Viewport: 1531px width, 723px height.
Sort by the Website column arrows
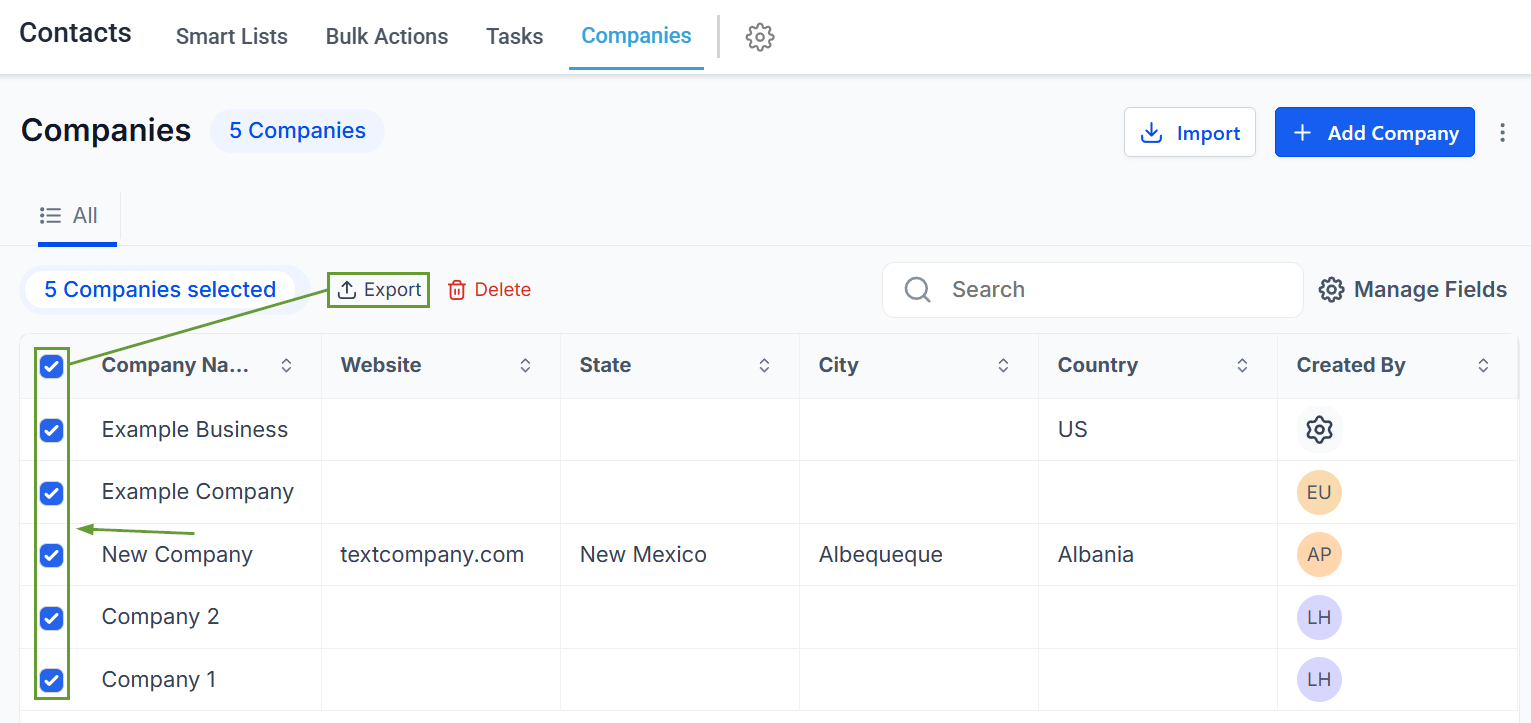[525, 366]
